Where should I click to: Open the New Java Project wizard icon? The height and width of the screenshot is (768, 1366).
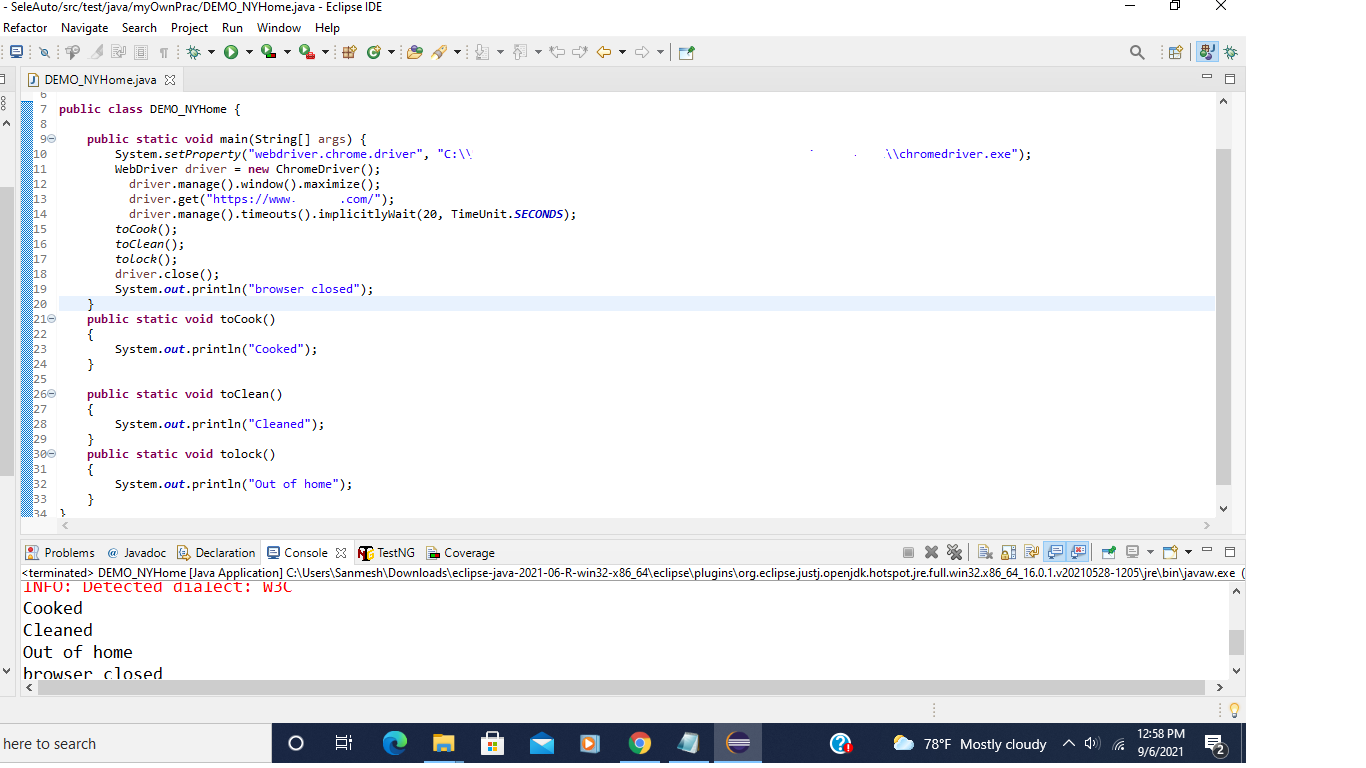tap(349, 52)
